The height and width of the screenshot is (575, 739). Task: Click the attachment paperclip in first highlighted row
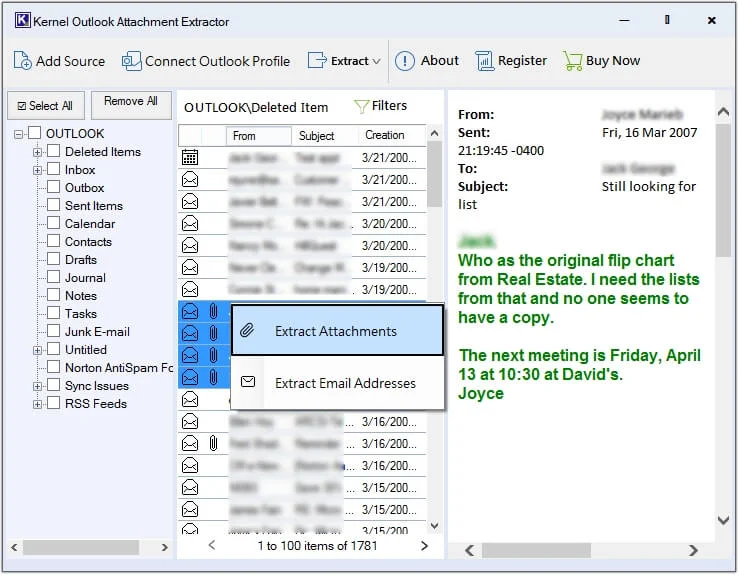213,311
